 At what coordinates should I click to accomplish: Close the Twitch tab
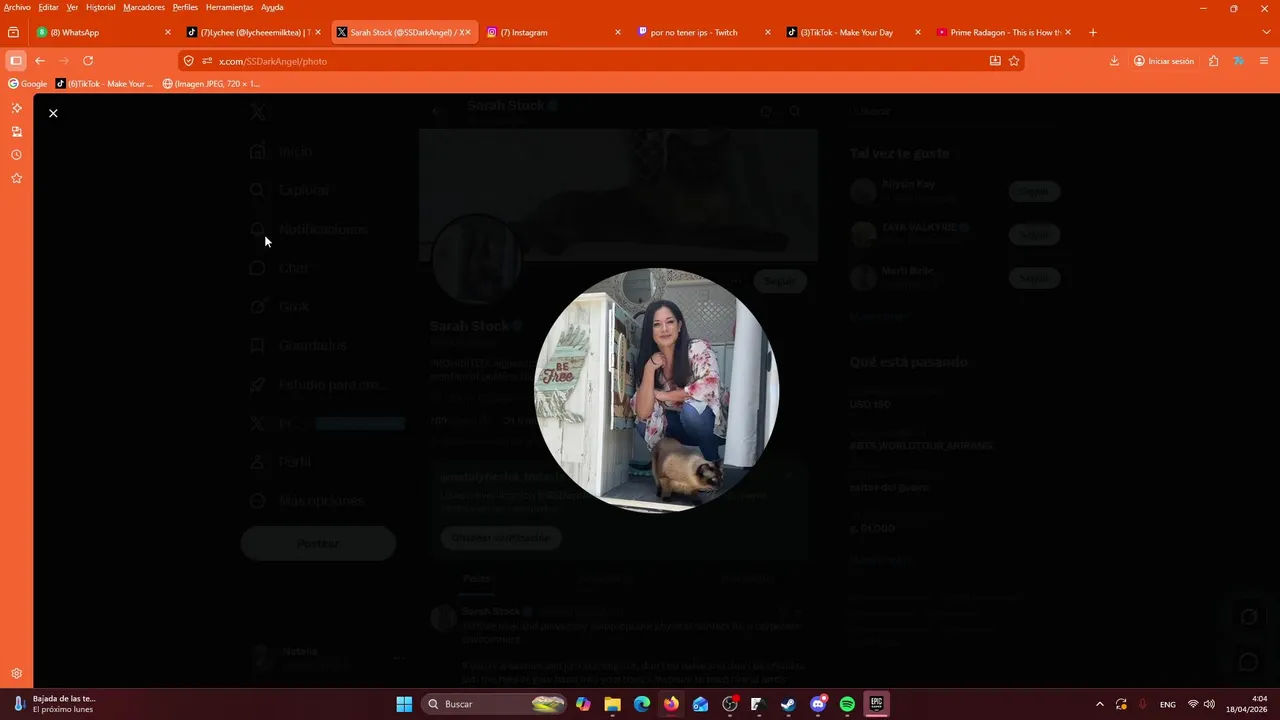[x=768, y=32]
